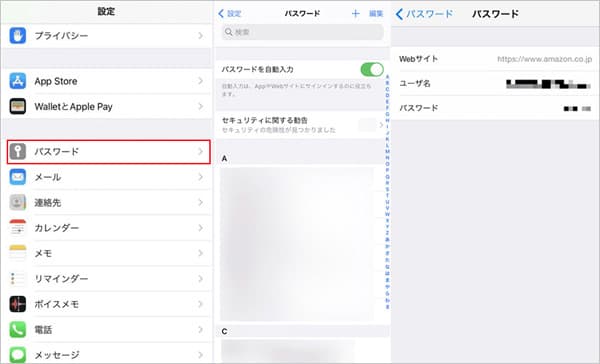Expand メモ row chevron
The image size is (600, 364).
point(201,253)
